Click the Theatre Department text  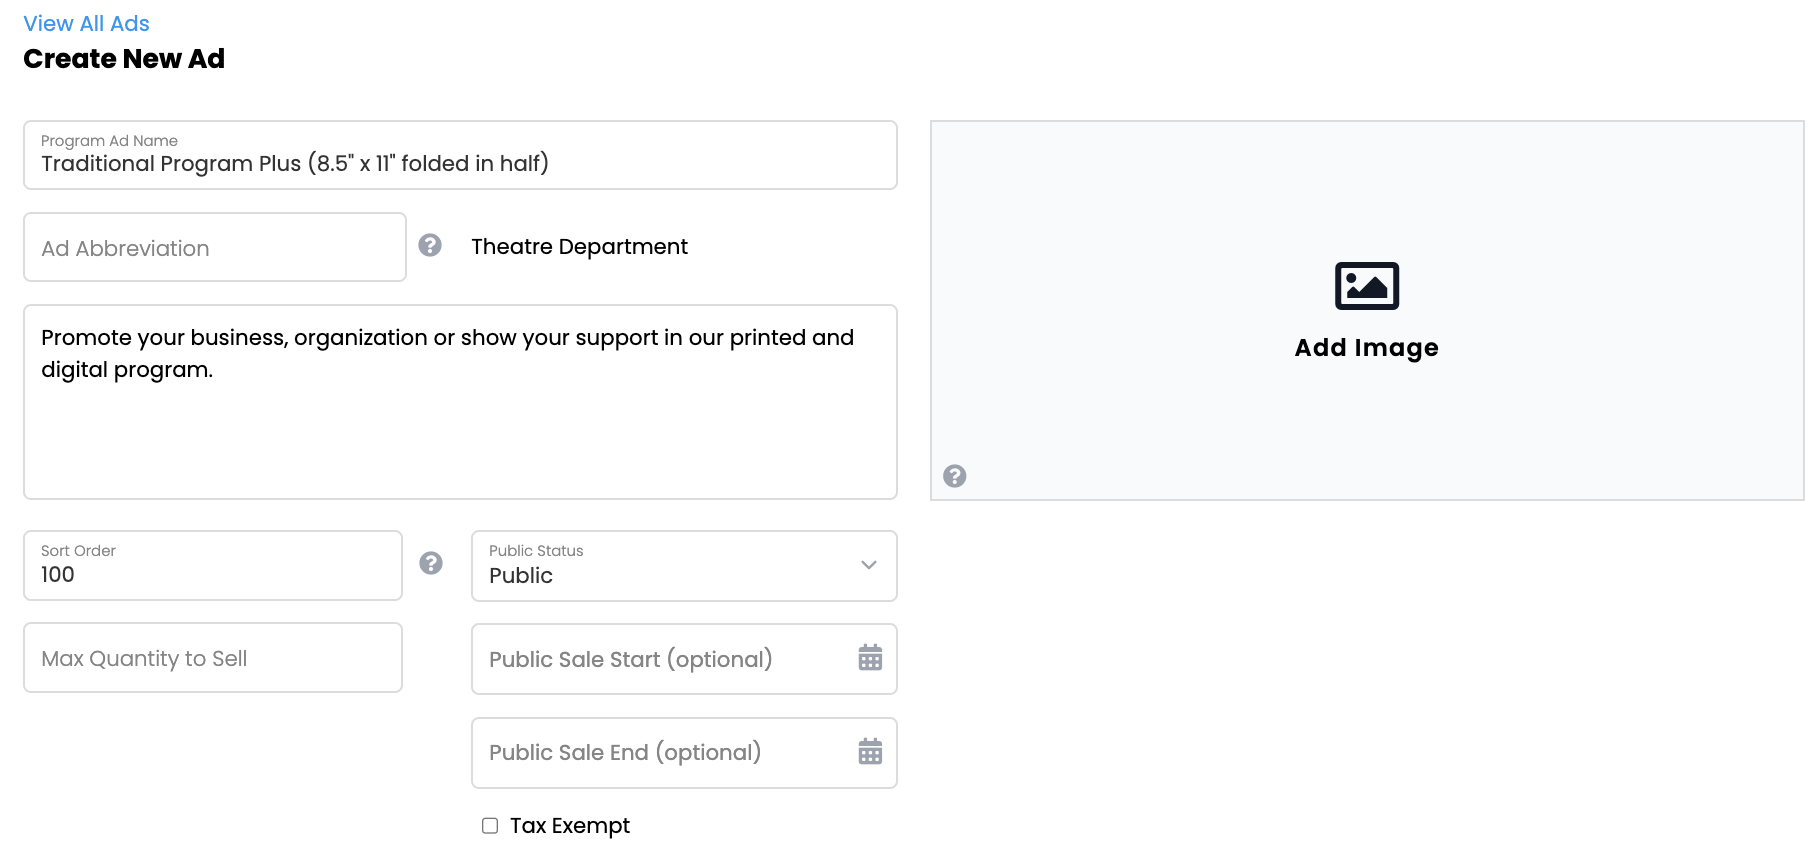pos(579,247)
